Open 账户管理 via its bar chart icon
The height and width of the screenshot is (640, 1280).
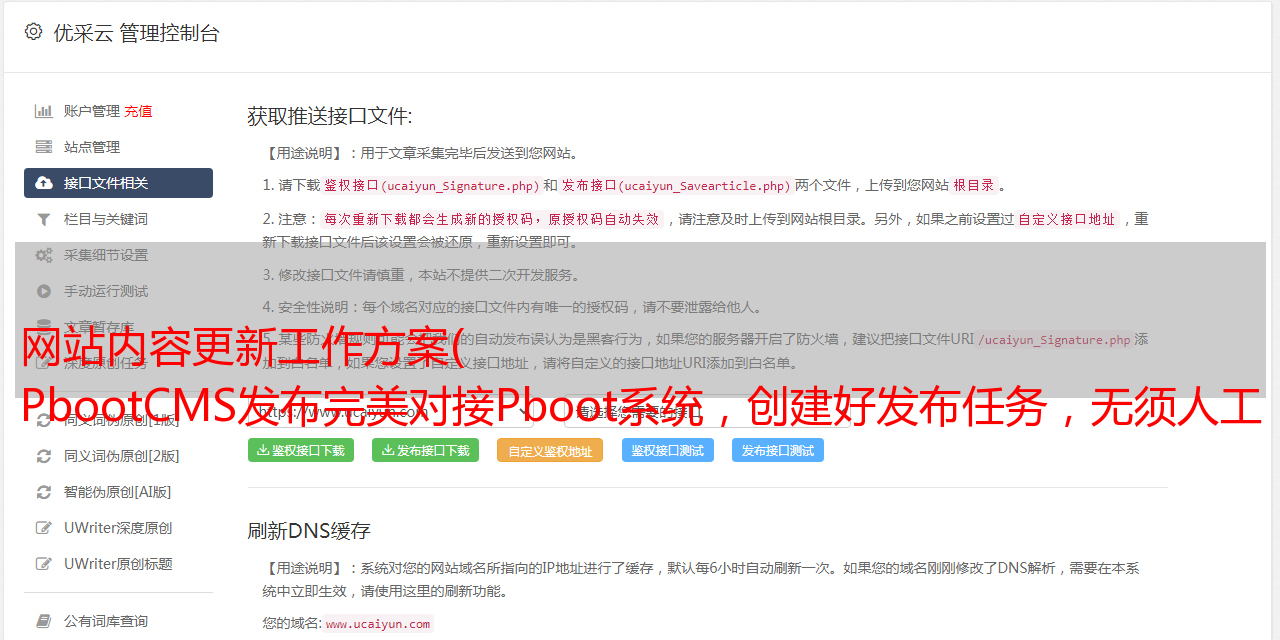(44, 111)
